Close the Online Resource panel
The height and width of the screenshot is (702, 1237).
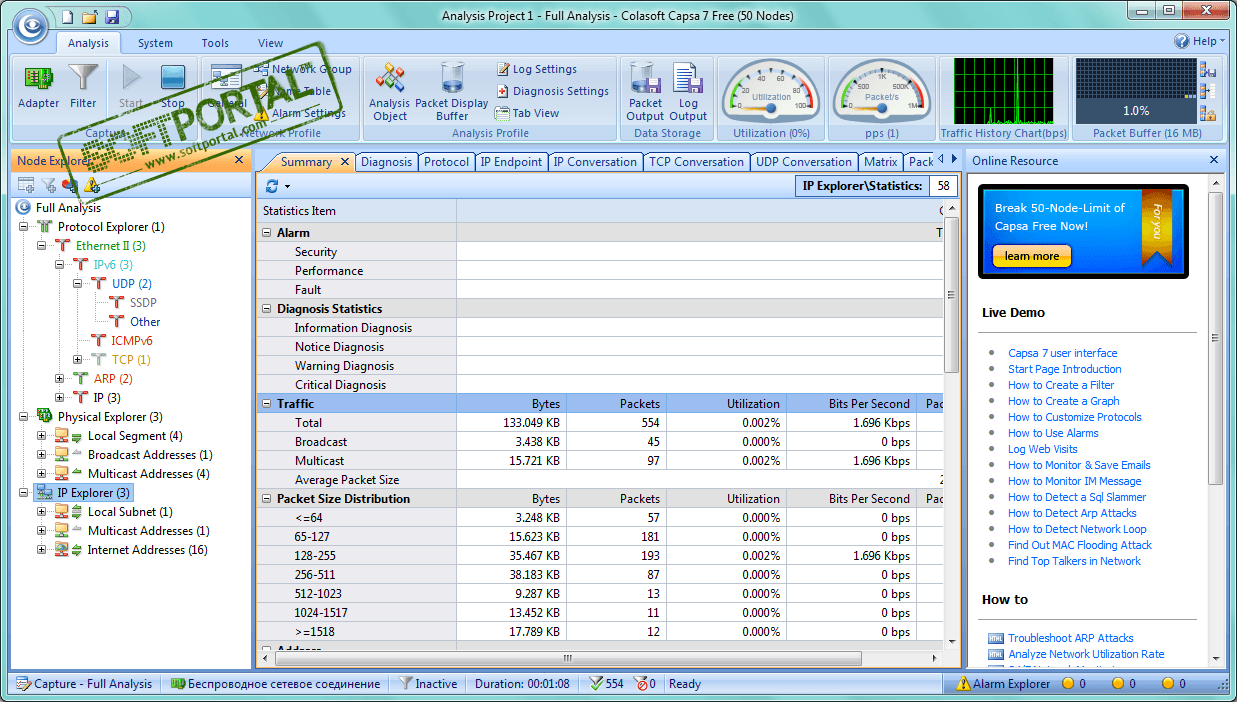pos(1214,160)
